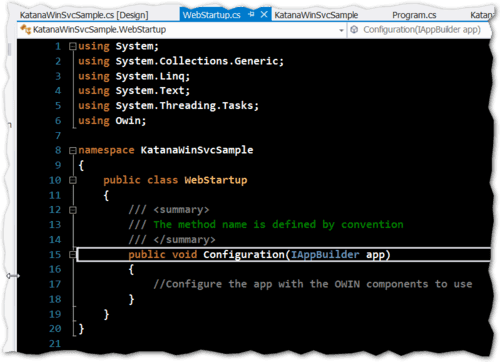Click the method icon beside Configuration(IAppBuilder app)
This screenshot has height=362, width=500.
354,30
